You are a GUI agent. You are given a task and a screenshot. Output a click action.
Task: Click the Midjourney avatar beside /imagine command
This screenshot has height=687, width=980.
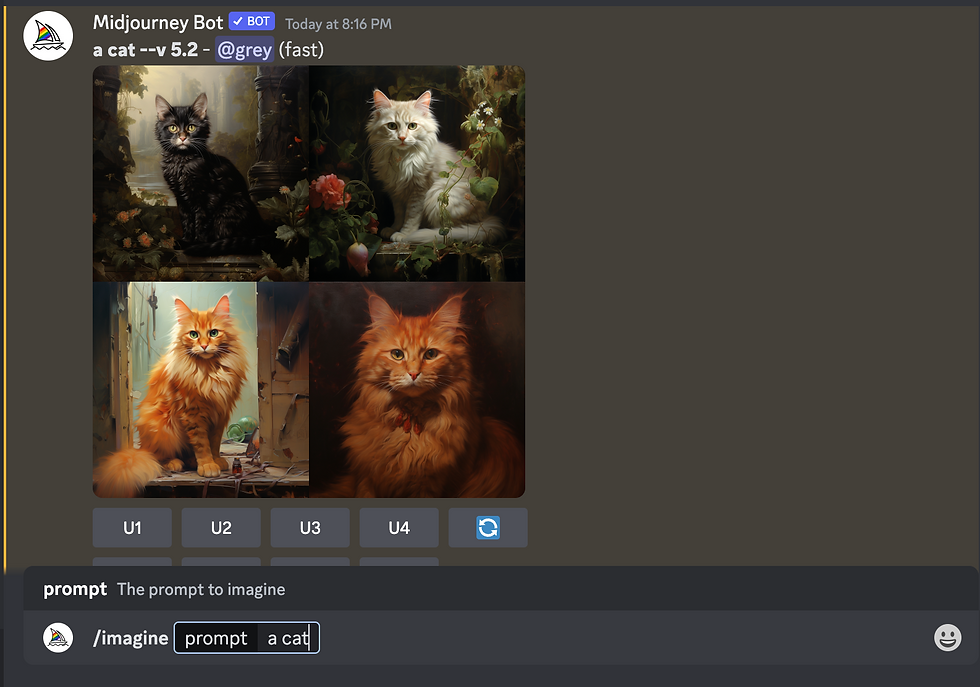(x=58, y=638)
